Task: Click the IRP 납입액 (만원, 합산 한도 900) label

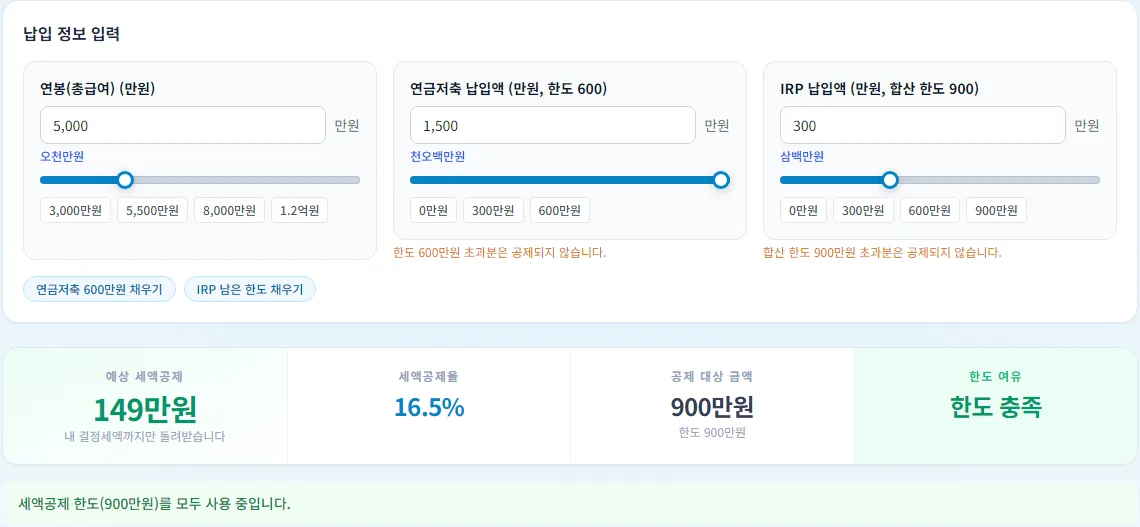Action: coord(879,89)
